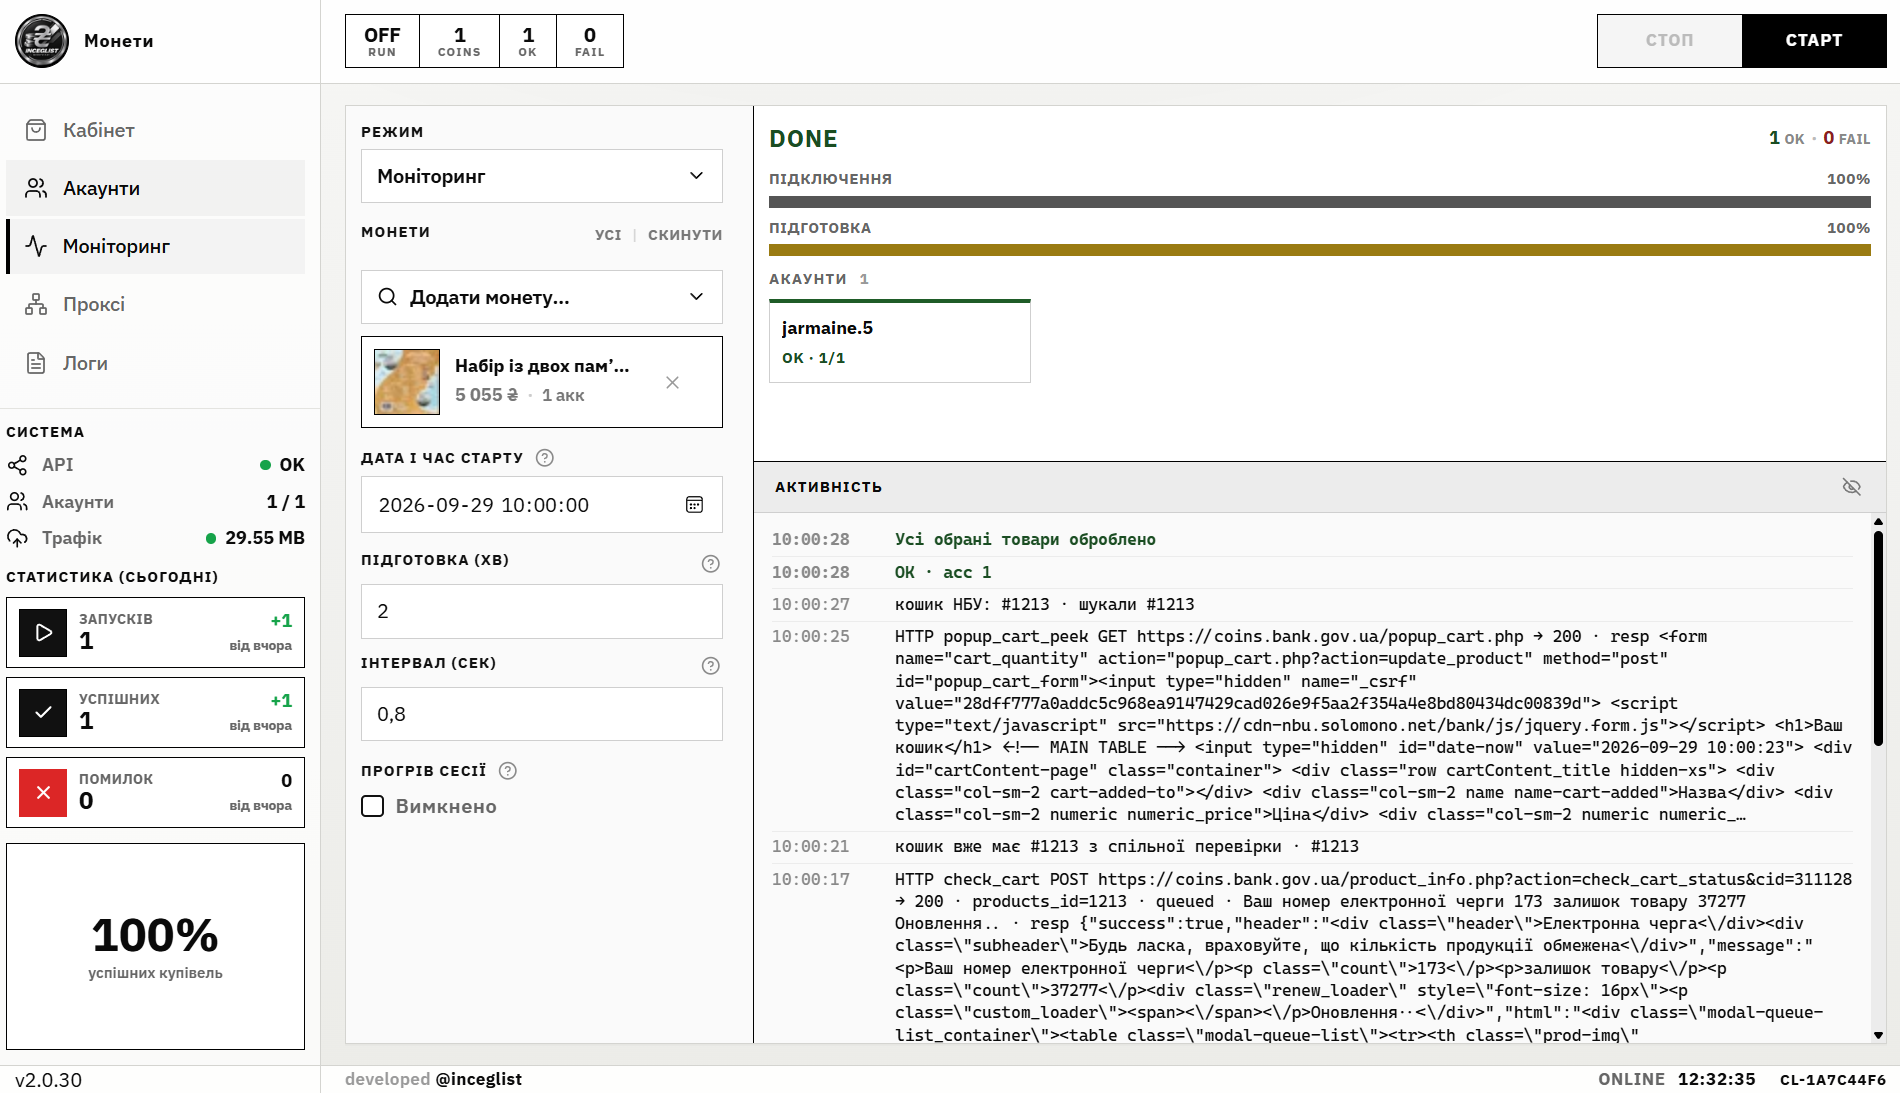Click log entry 'кошик НБУ: #1213'

1044,604
